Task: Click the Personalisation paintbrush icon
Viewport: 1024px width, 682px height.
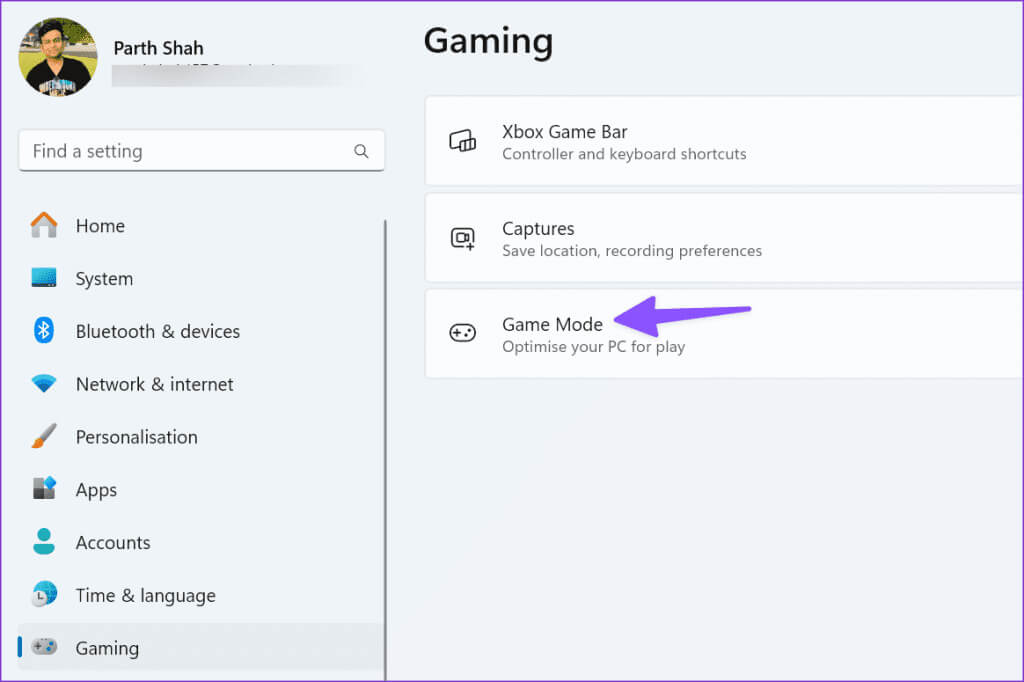Action: (44, 436)
